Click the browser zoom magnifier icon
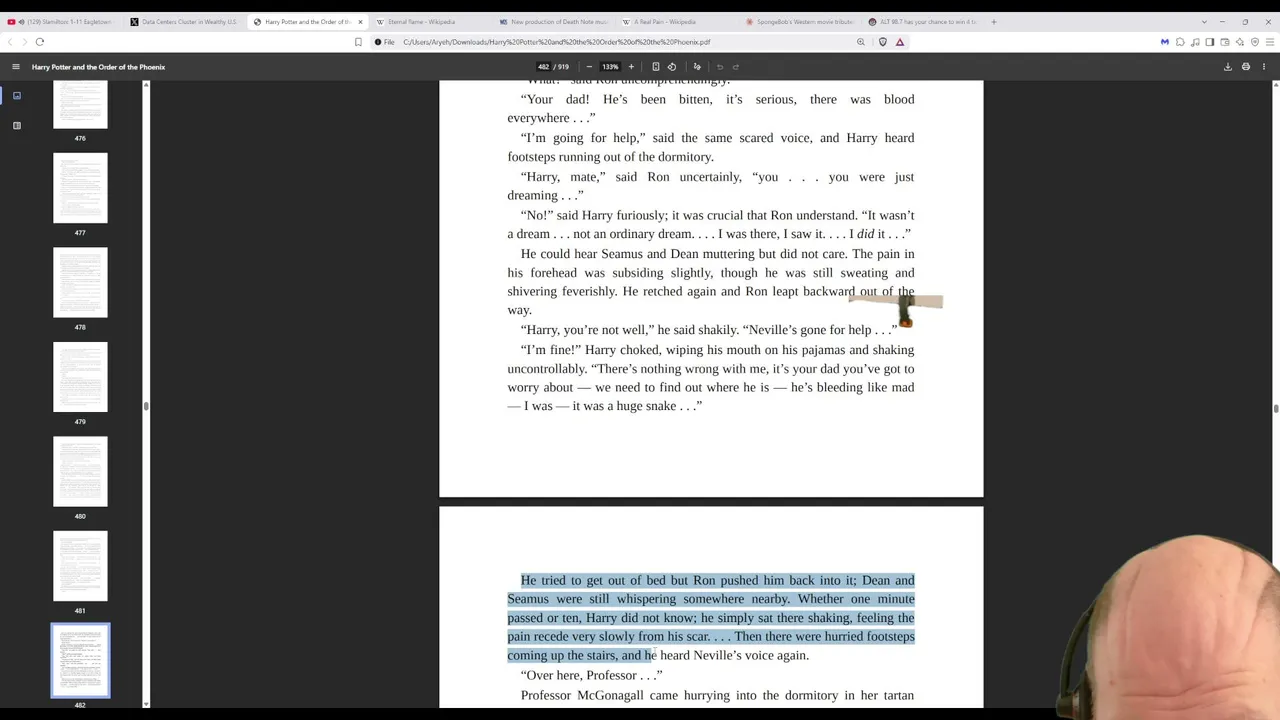Viewport: 1280px width, 720px height. coord(861,42)
